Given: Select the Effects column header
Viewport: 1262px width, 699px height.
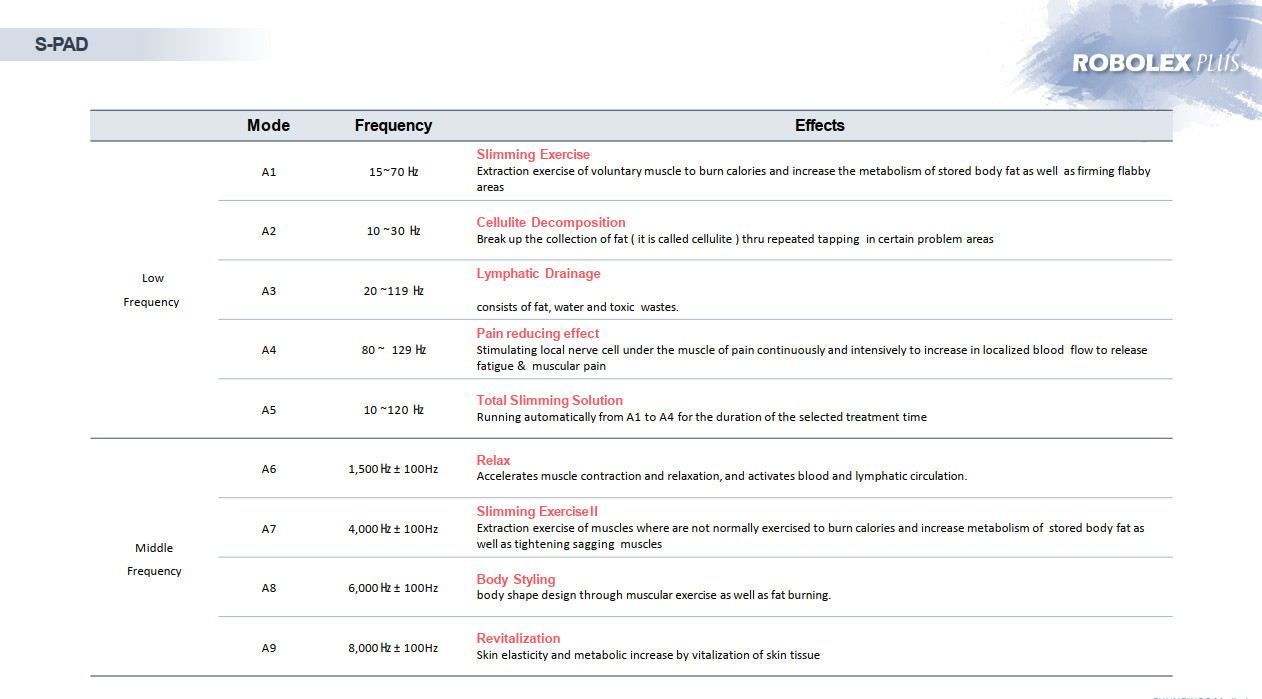Looking at the screenshot, I should [820, 125].
